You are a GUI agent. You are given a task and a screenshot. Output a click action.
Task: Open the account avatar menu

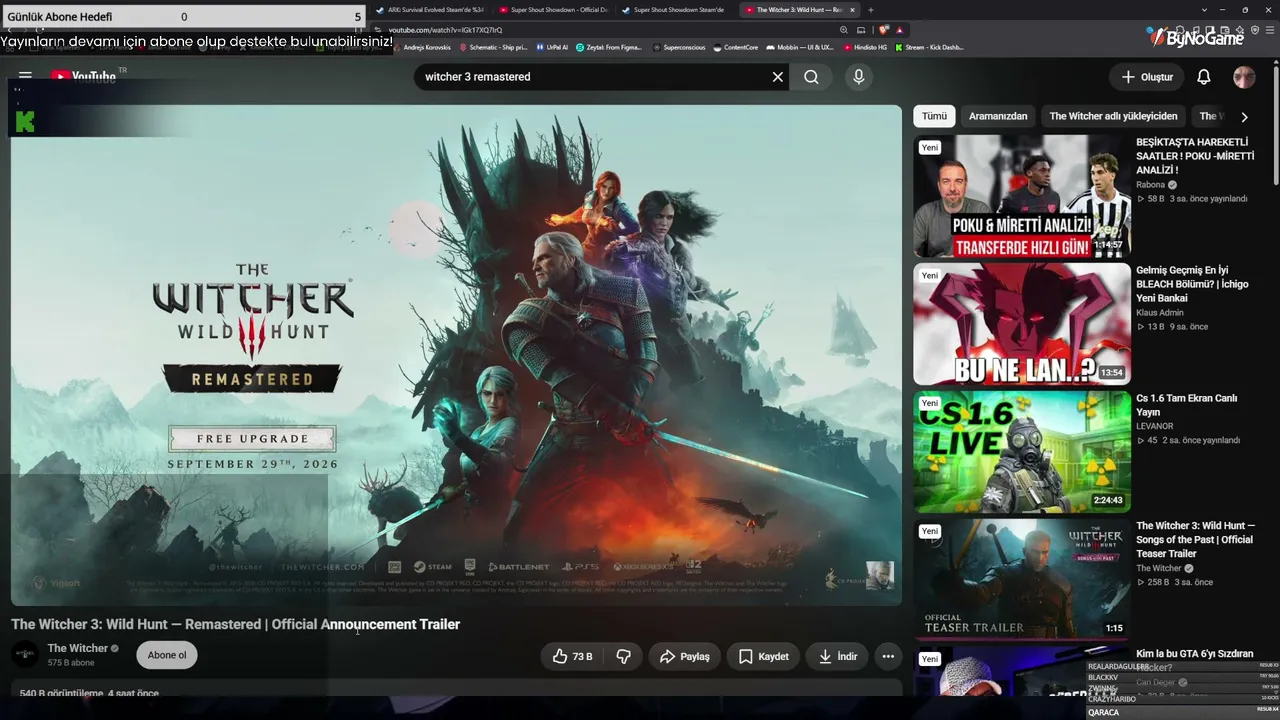tap(1244, 77)
